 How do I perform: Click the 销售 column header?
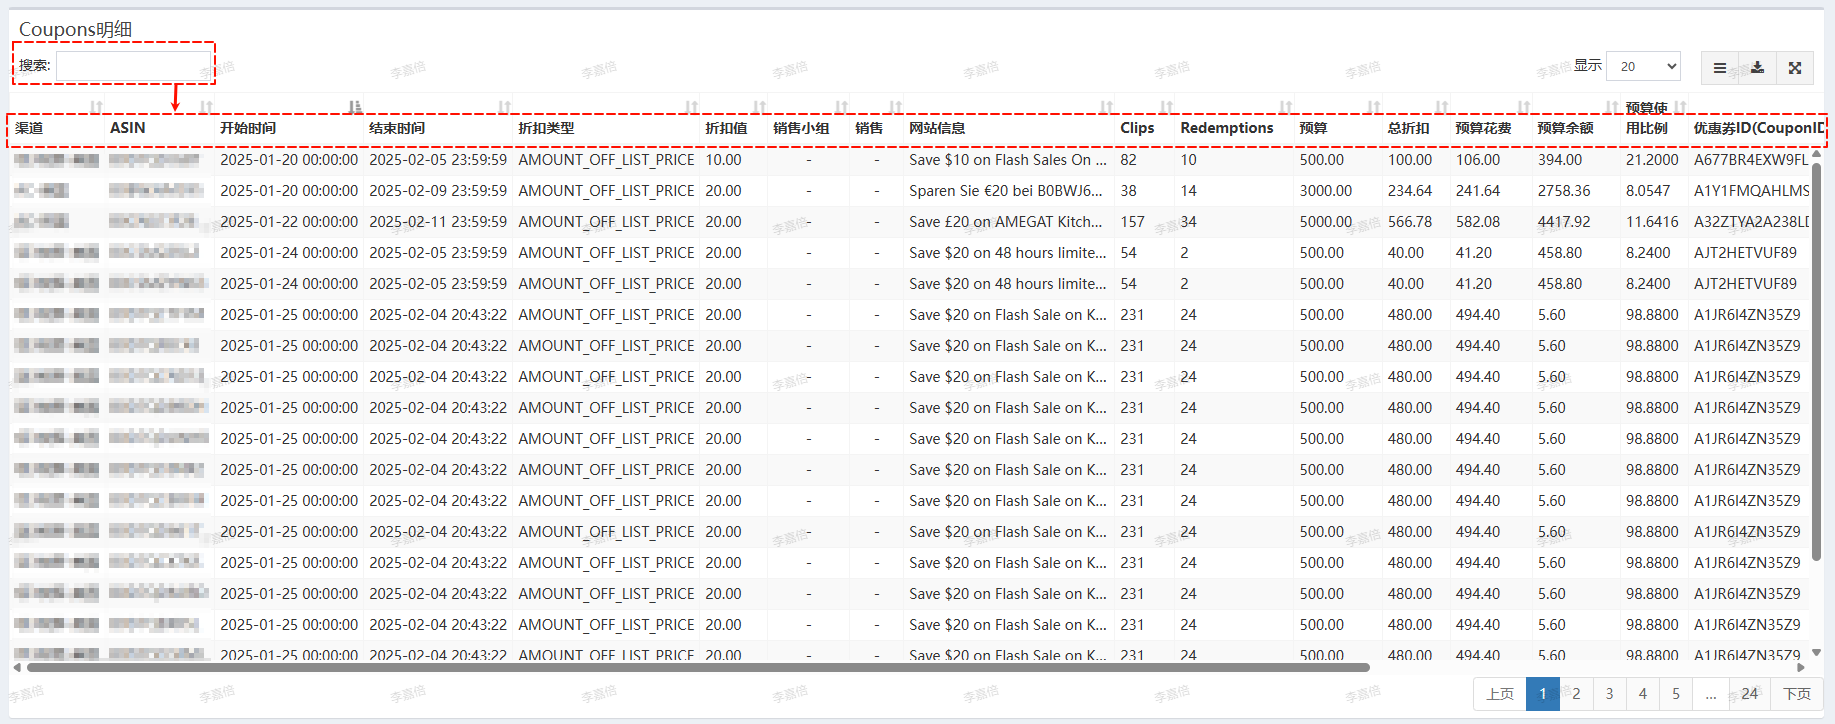click(869, 128)
